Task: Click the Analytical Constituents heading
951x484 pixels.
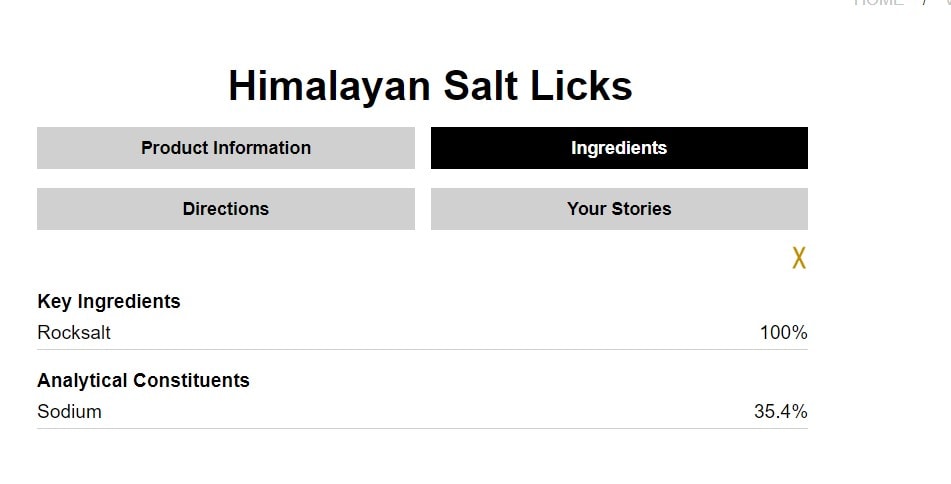Action: coord(143,380)
